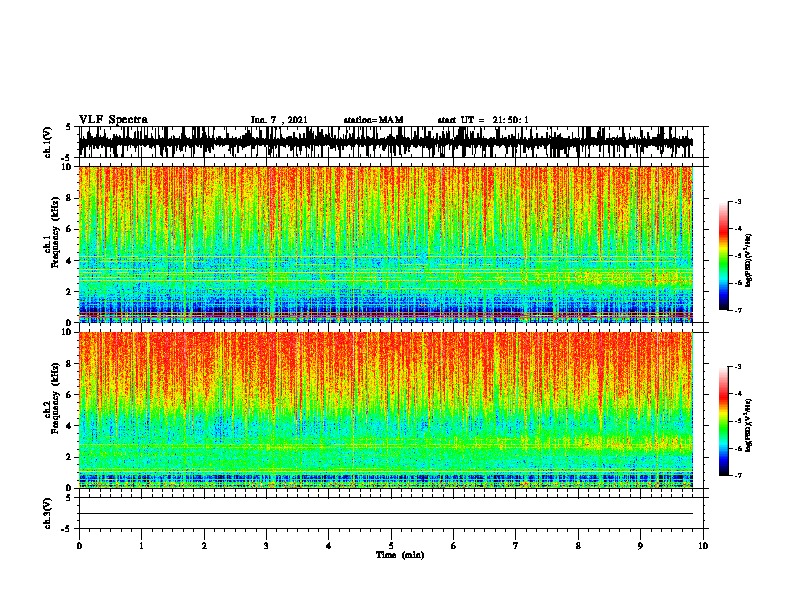Click time axis tick label "1"
Screen dimensions: 792x612
pos(141,546)
